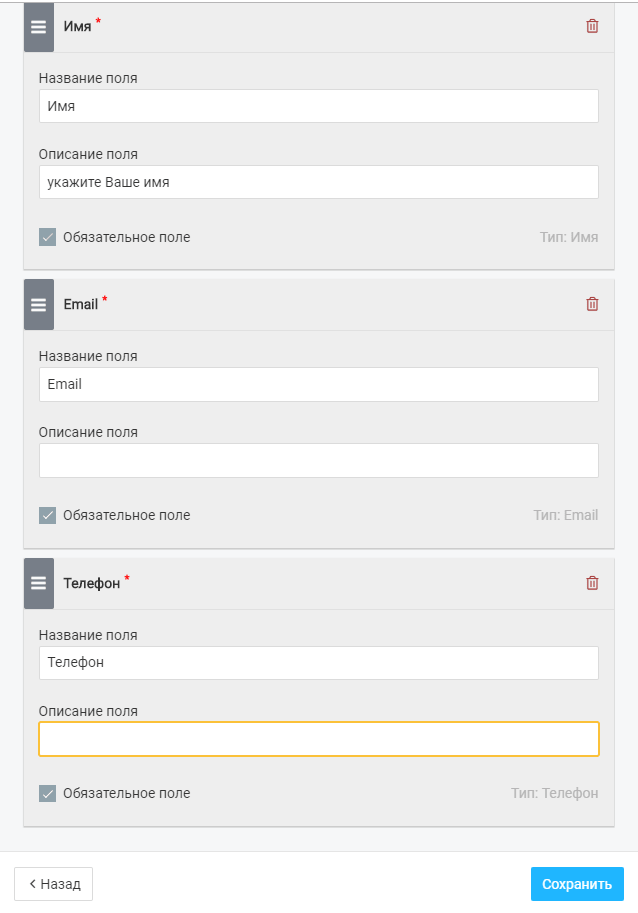Save the form with Сохранить button

(577, 884)
